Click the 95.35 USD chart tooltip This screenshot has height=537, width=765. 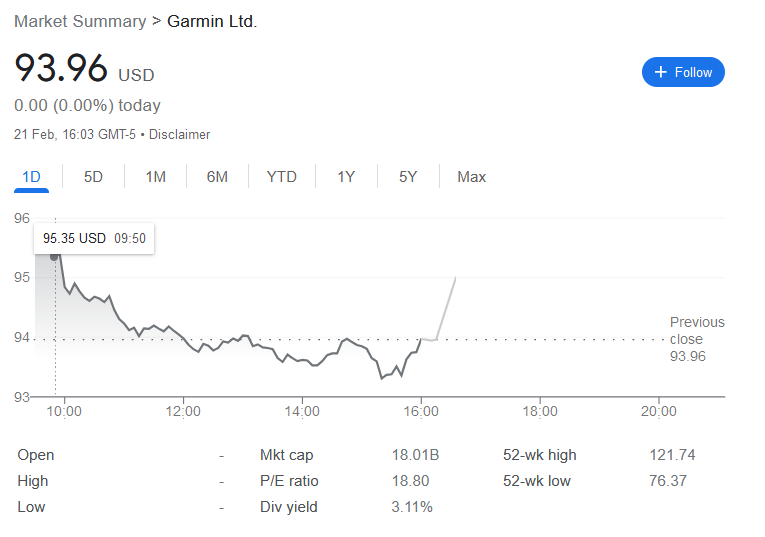pos(94,239)
